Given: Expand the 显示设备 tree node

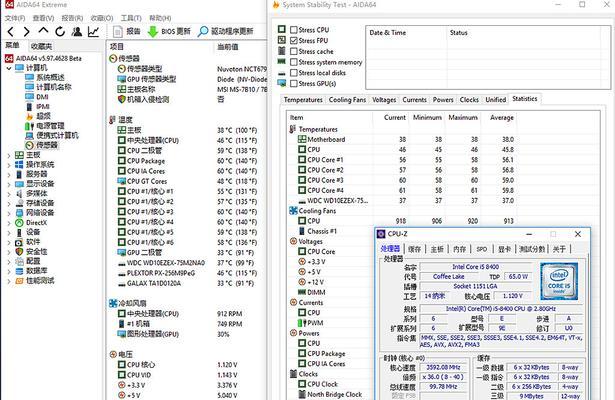Looking at the screenshot, I should click(9, 184).
